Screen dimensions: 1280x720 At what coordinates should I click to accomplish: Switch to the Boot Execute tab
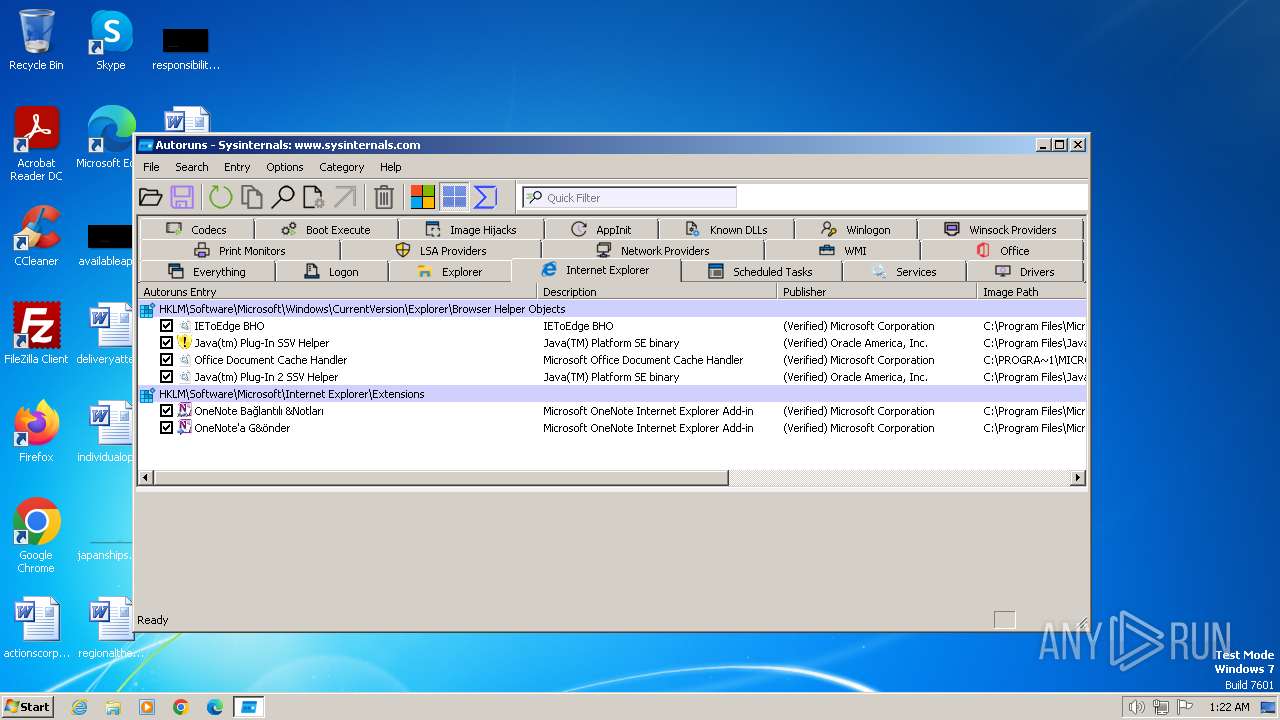pos(326,230)
